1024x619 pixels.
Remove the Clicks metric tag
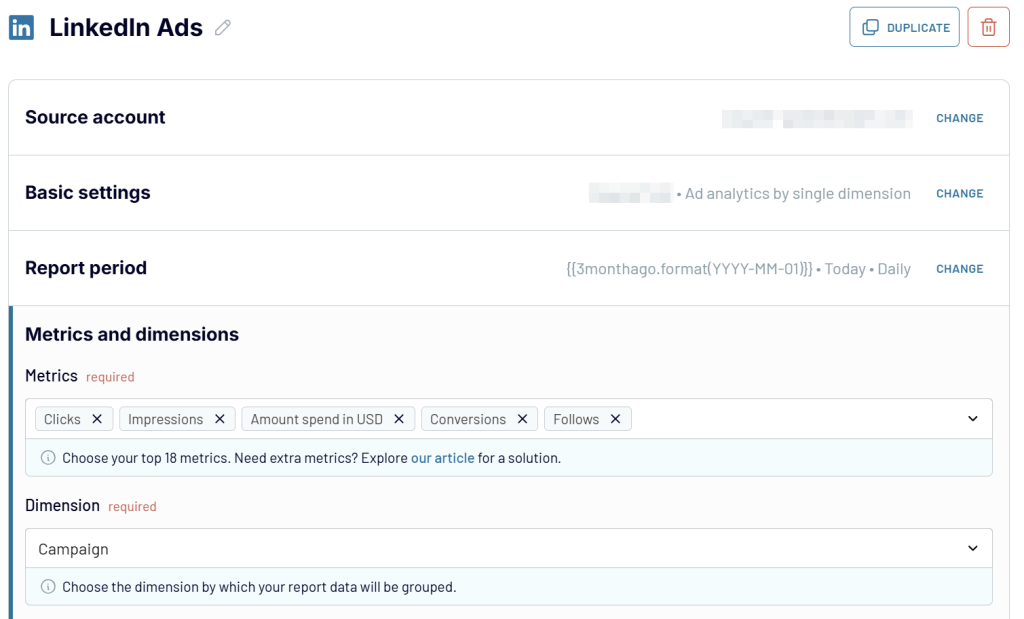[97, 419]
